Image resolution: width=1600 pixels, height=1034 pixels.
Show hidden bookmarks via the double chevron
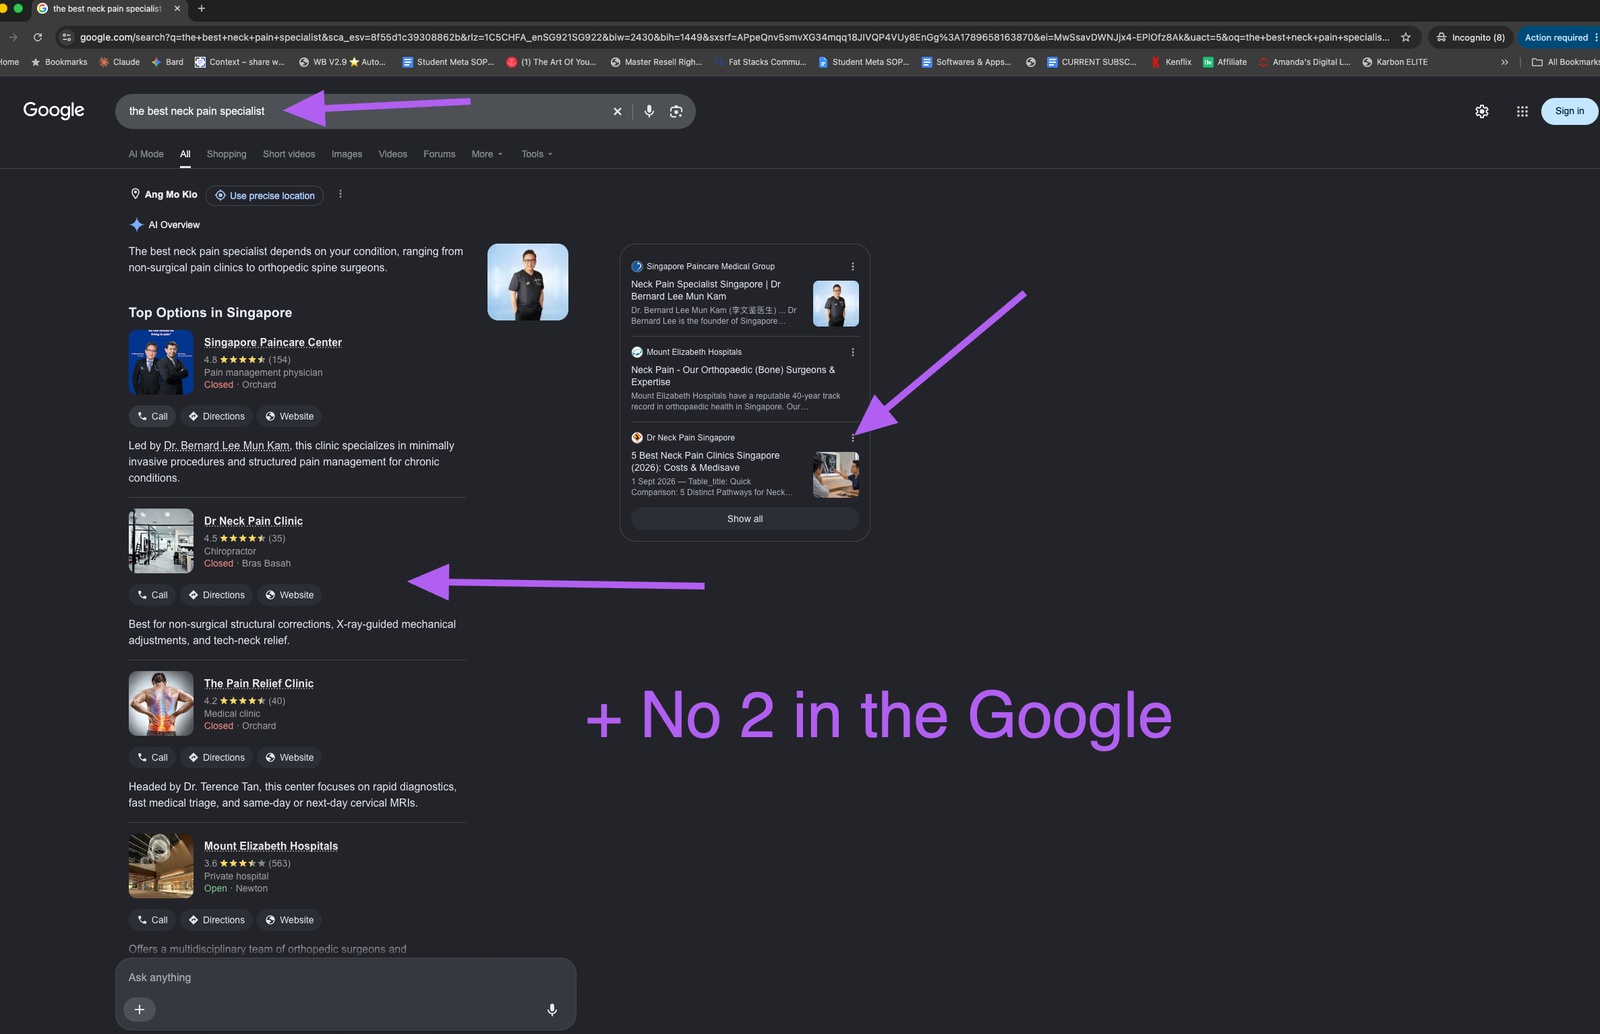pyautogui.click(x=1504, y=62)
